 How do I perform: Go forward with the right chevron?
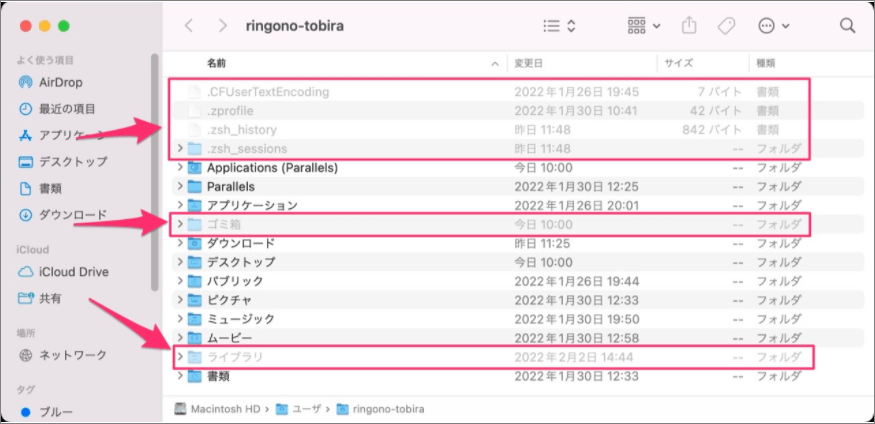click(223, 26)
